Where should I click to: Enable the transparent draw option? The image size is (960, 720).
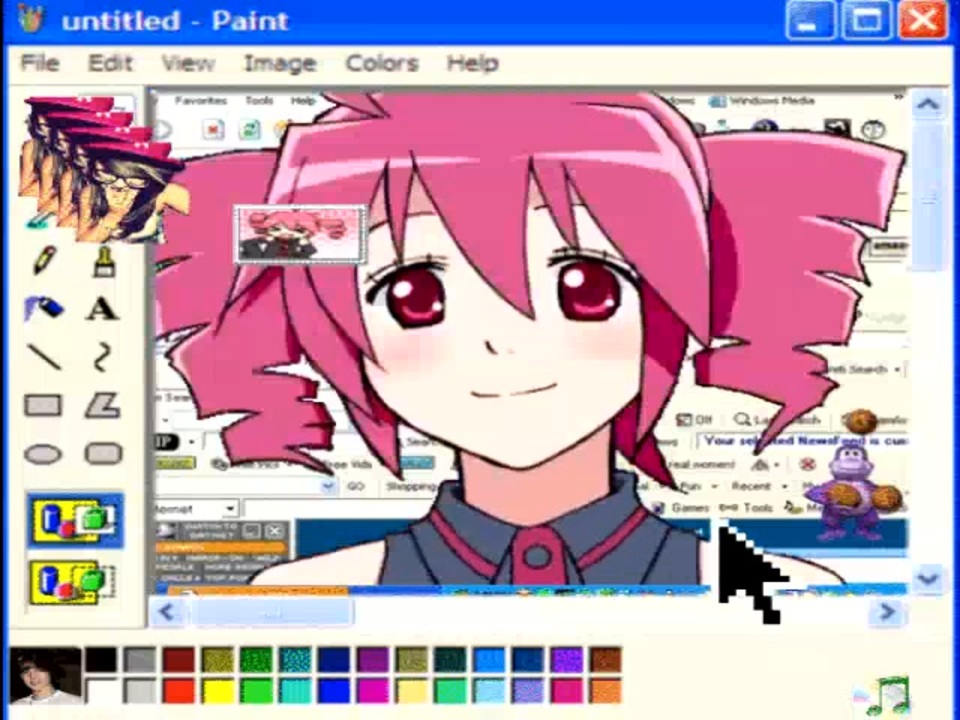pyautogui.click(x=72, y=582)
